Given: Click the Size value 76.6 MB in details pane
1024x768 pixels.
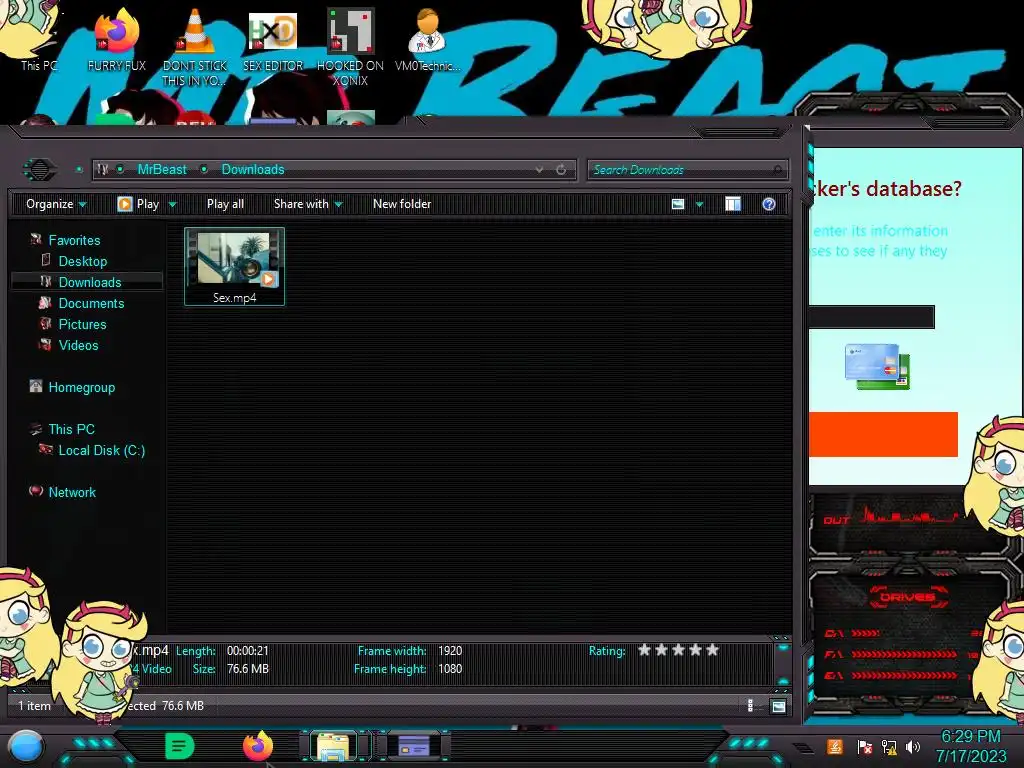Looking at the screenshot, I should pyautogui.click(x=248, y=669).
